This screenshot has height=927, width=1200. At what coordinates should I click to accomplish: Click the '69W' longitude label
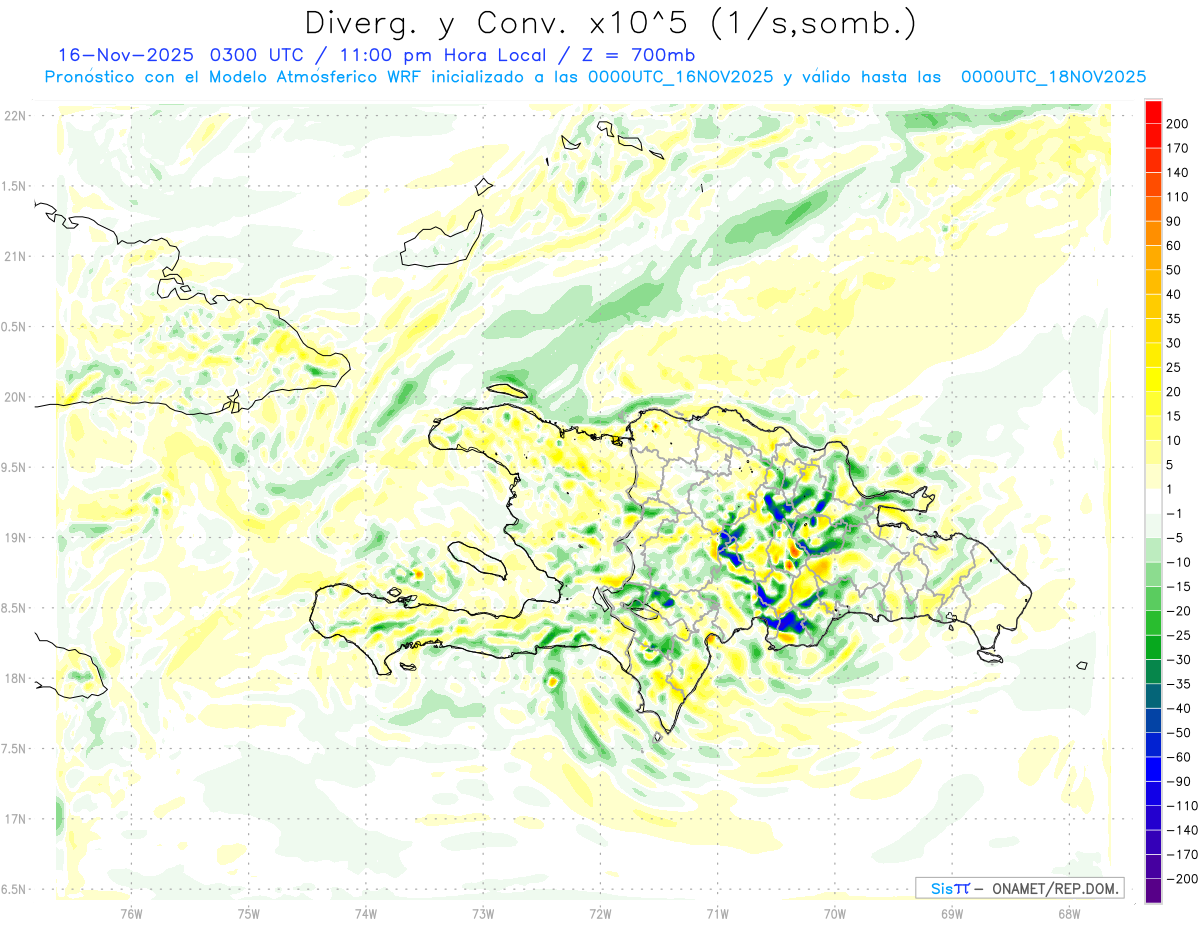point(952,912)
